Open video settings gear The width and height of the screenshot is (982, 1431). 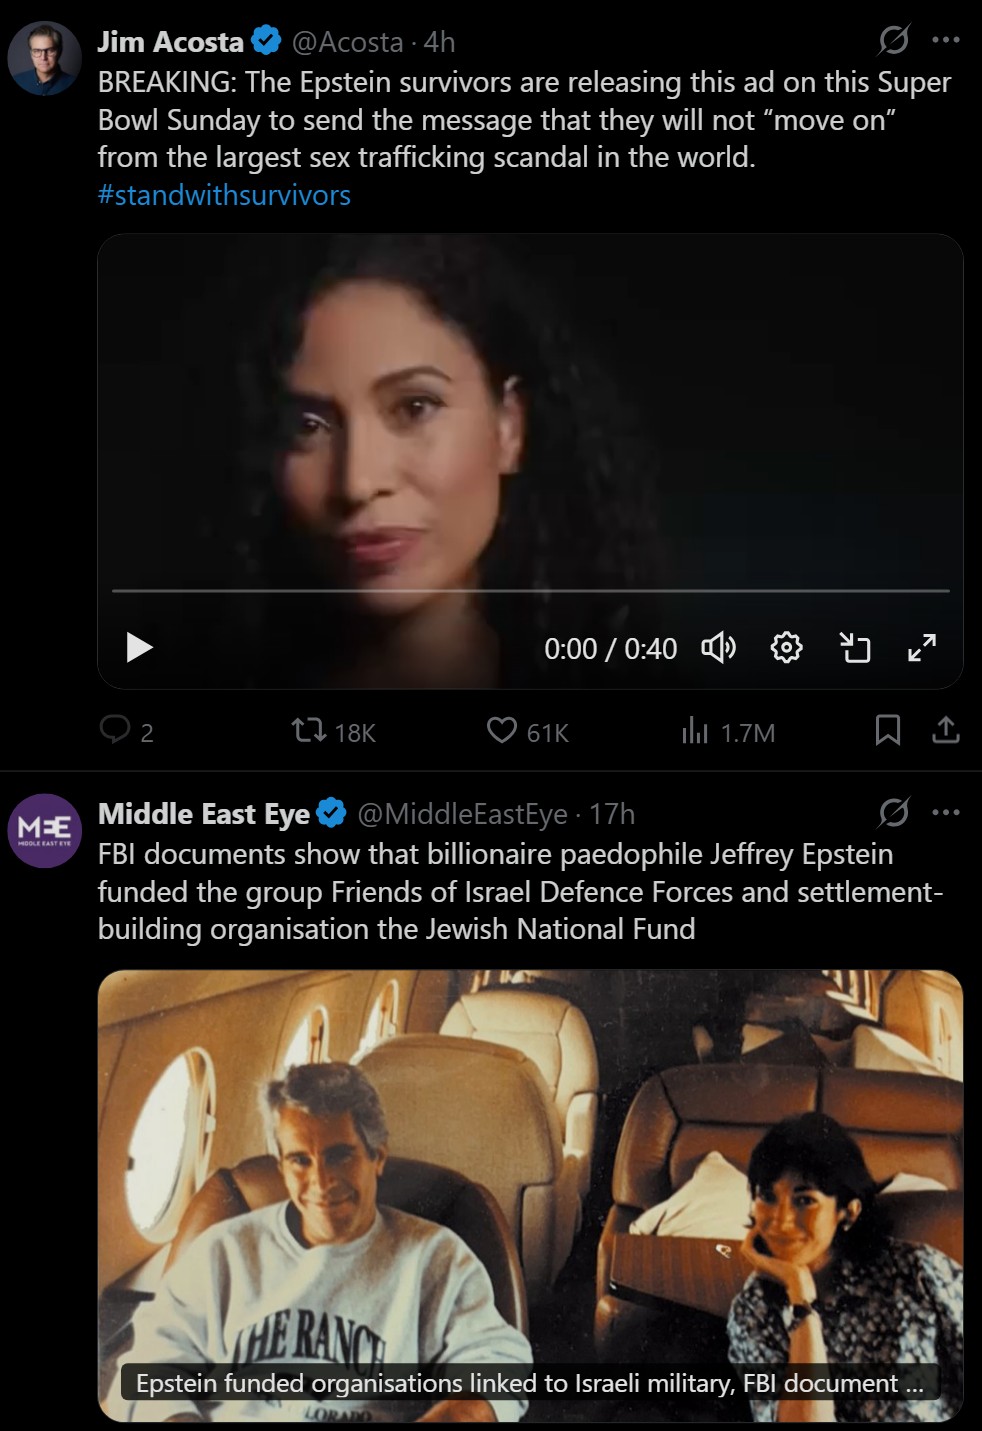(787, 648)
